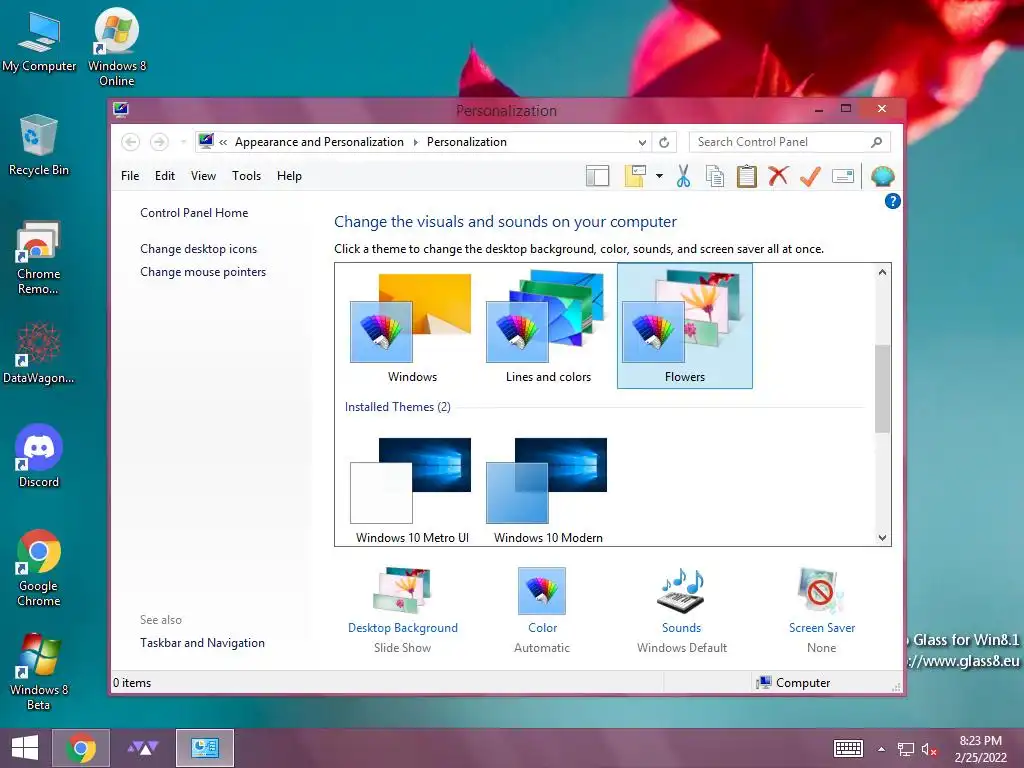Expand the address bar history dropdown
This screenshot has height=768, width=1024.
point(642,142)
